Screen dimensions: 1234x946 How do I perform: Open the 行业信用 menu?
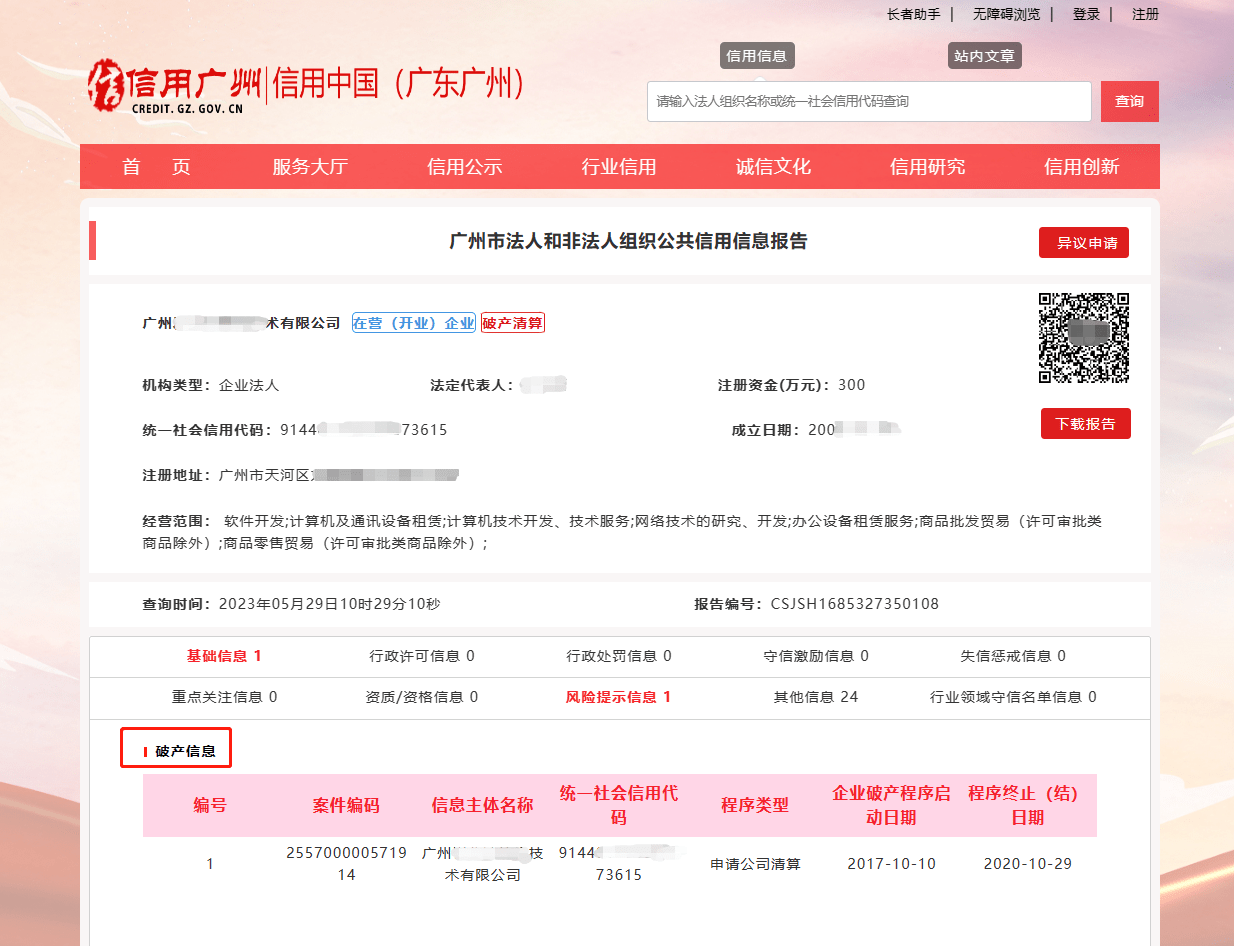point(619,166)
